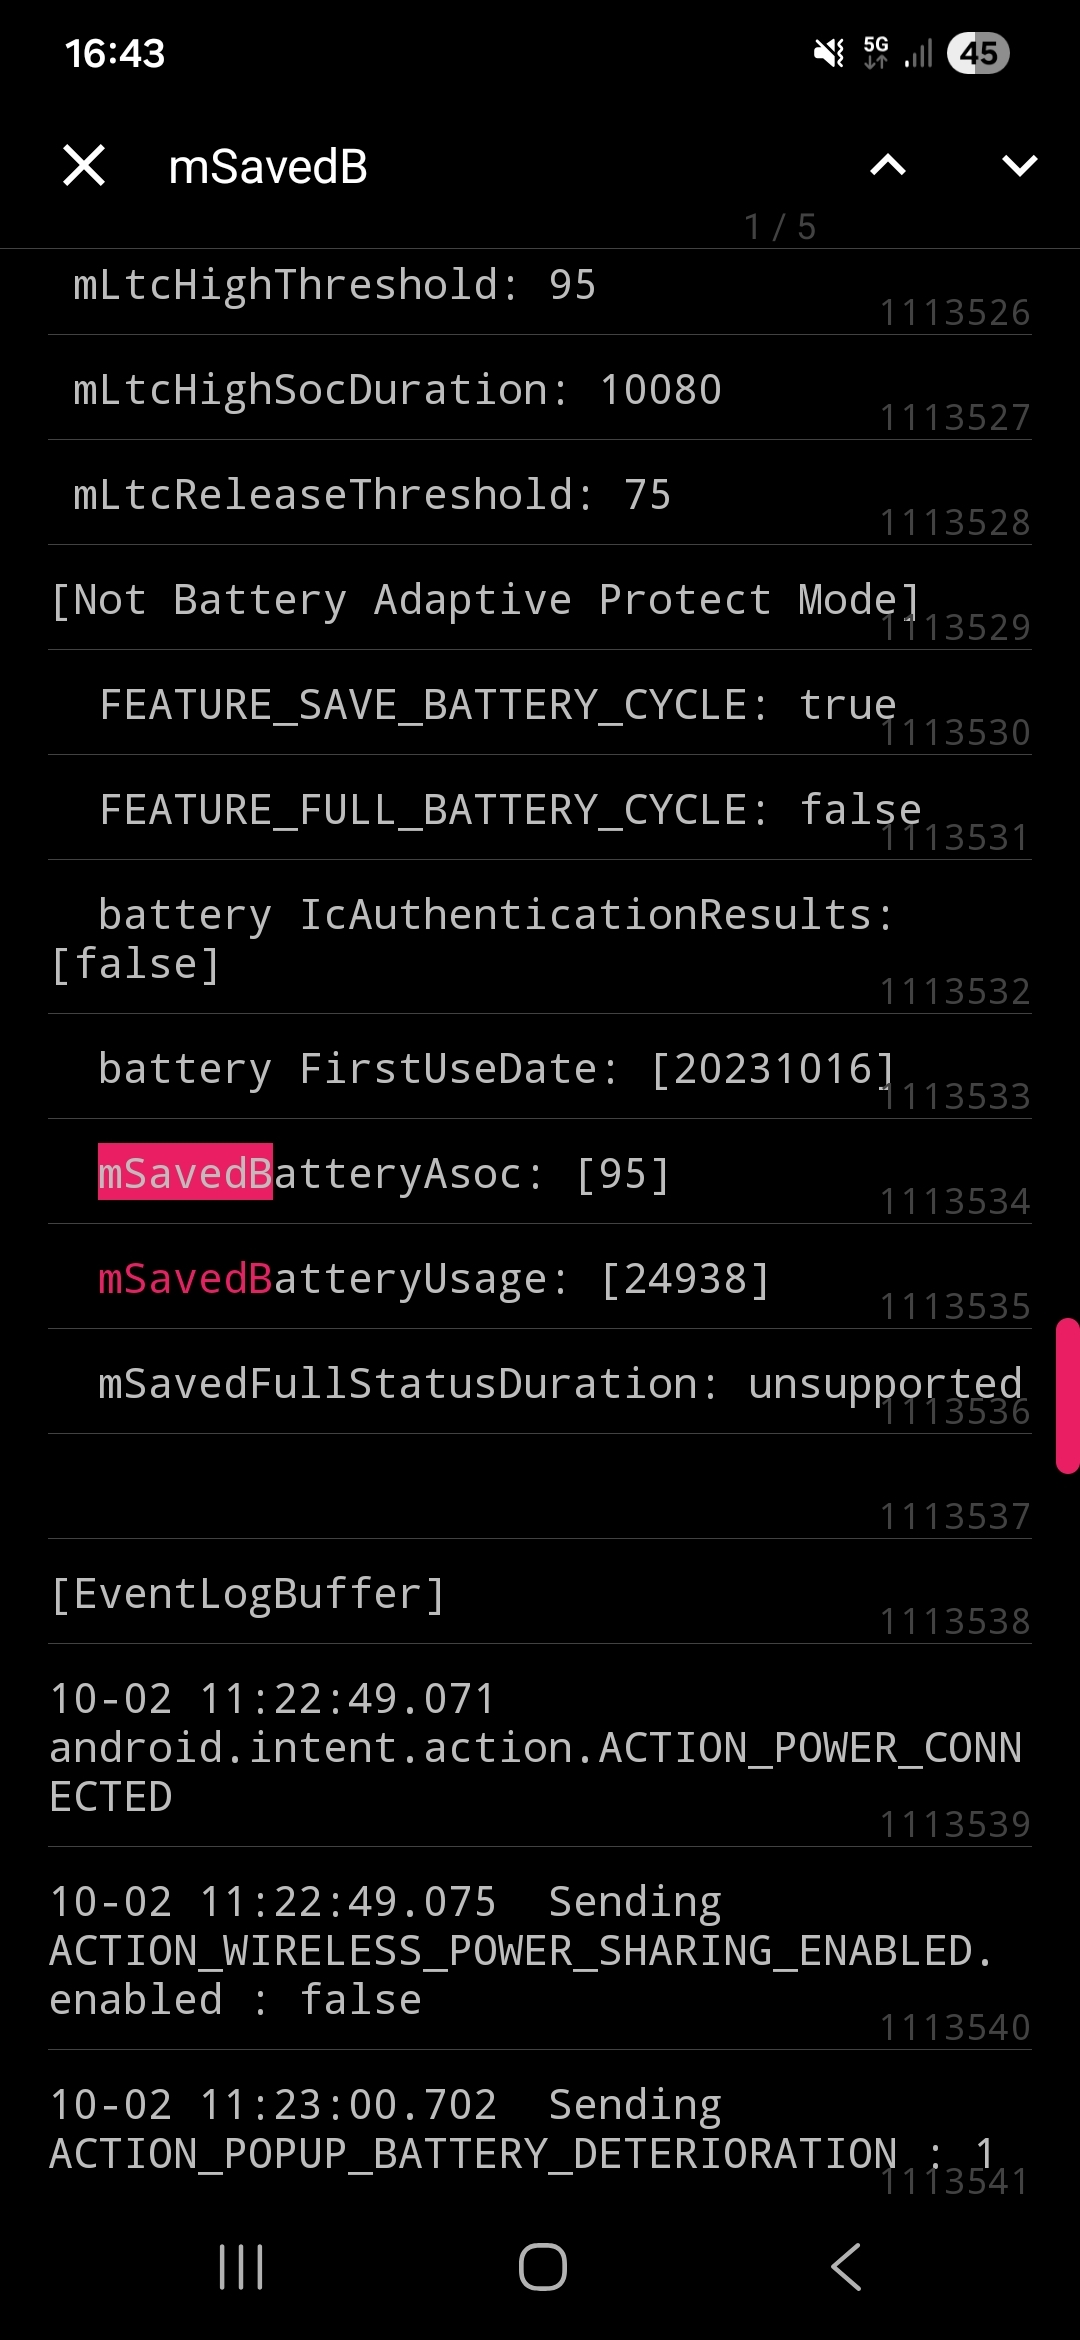
Task: Tap the 5G network status icon
Action: 876,53
